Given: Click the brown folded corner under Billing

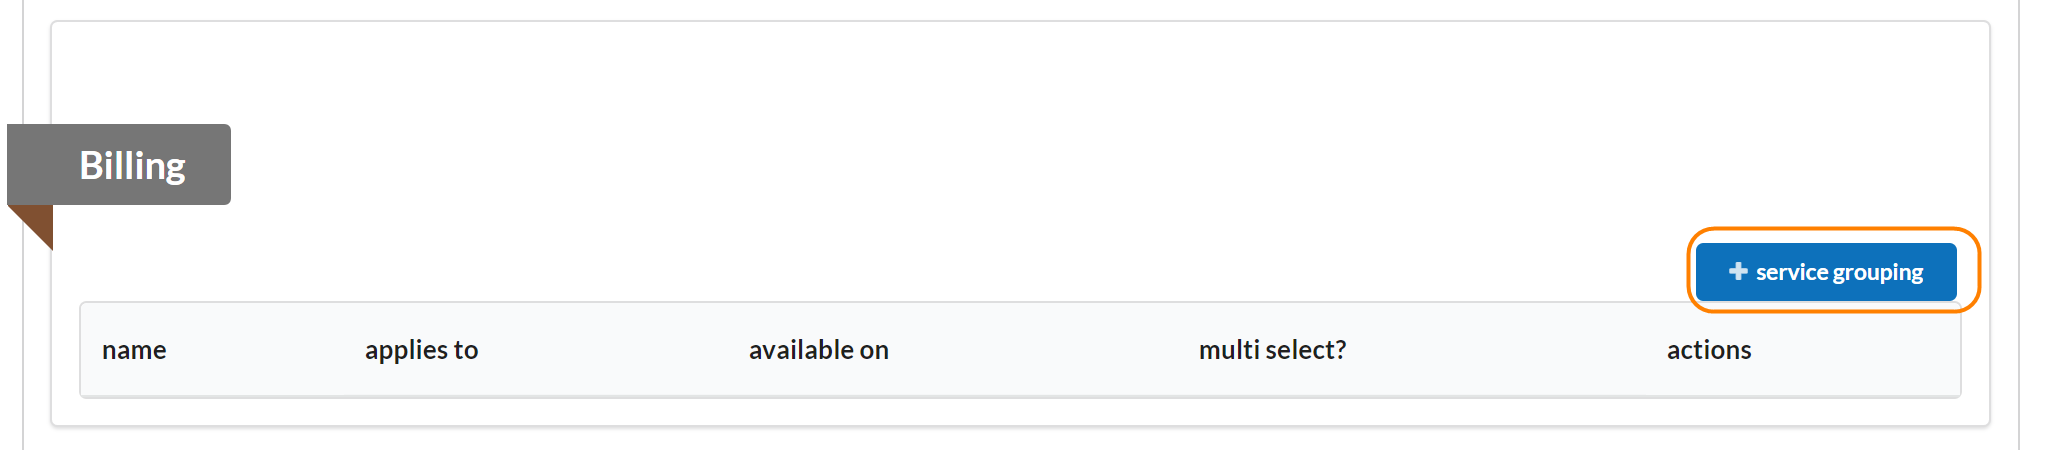Looking at the screenshot, I should click(37, 222).
